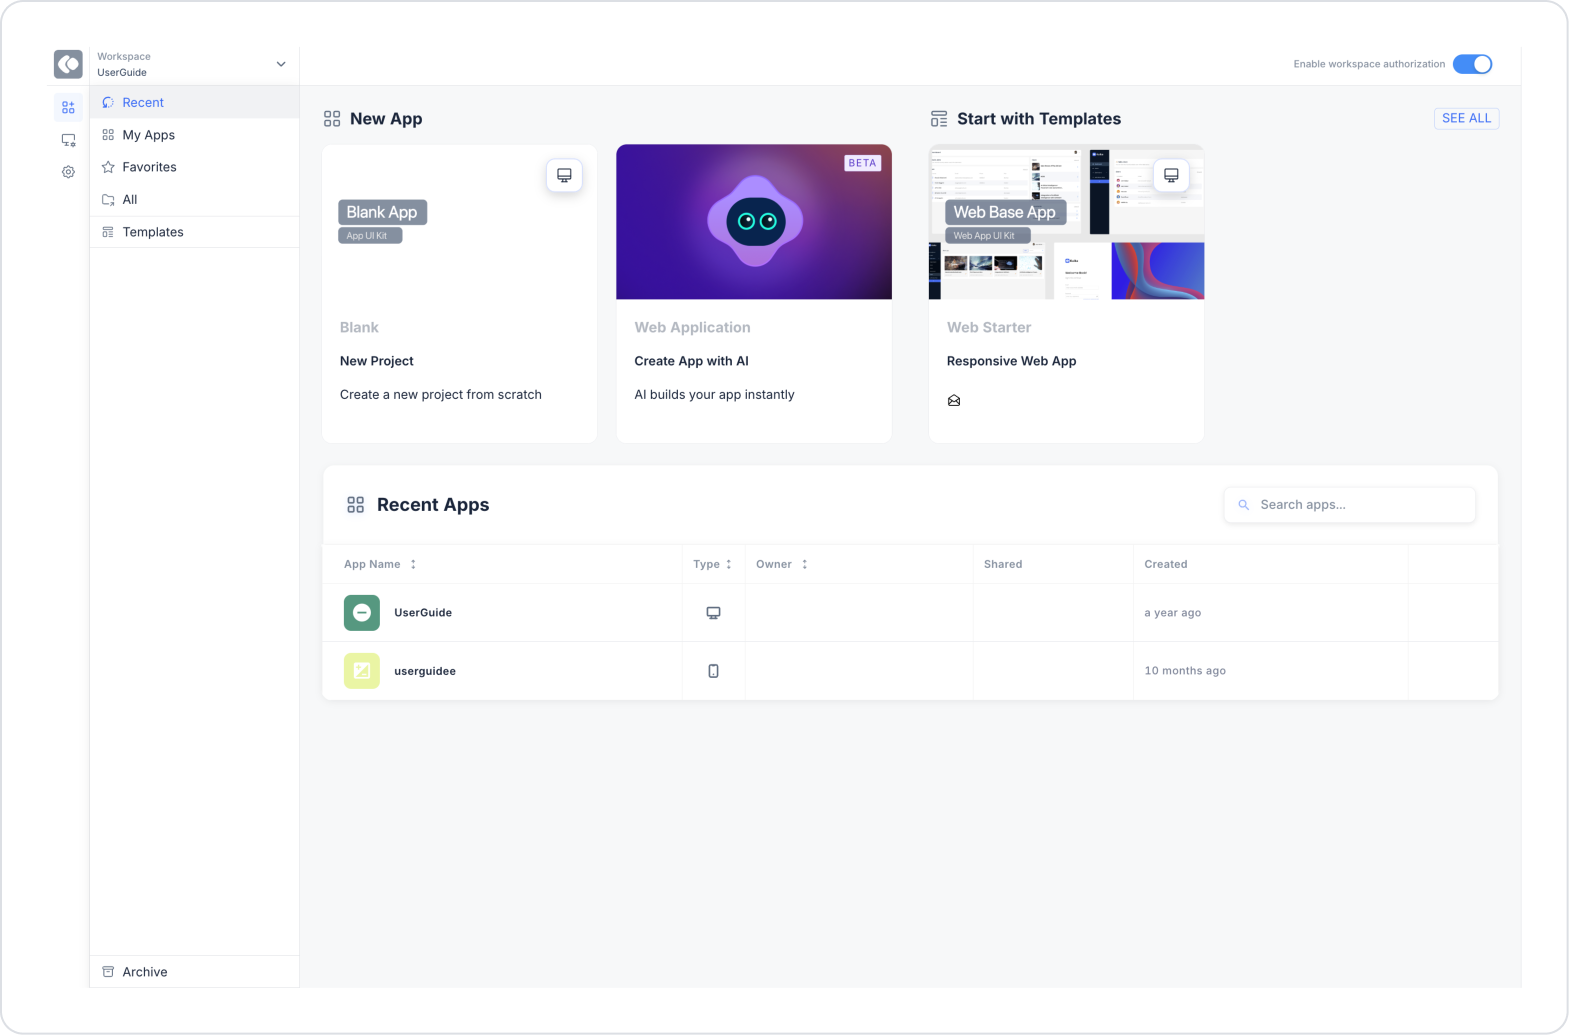The image size is (1569, 1035).
Task: Click the template icon beside Start with Templates
Action: point(939,119)
